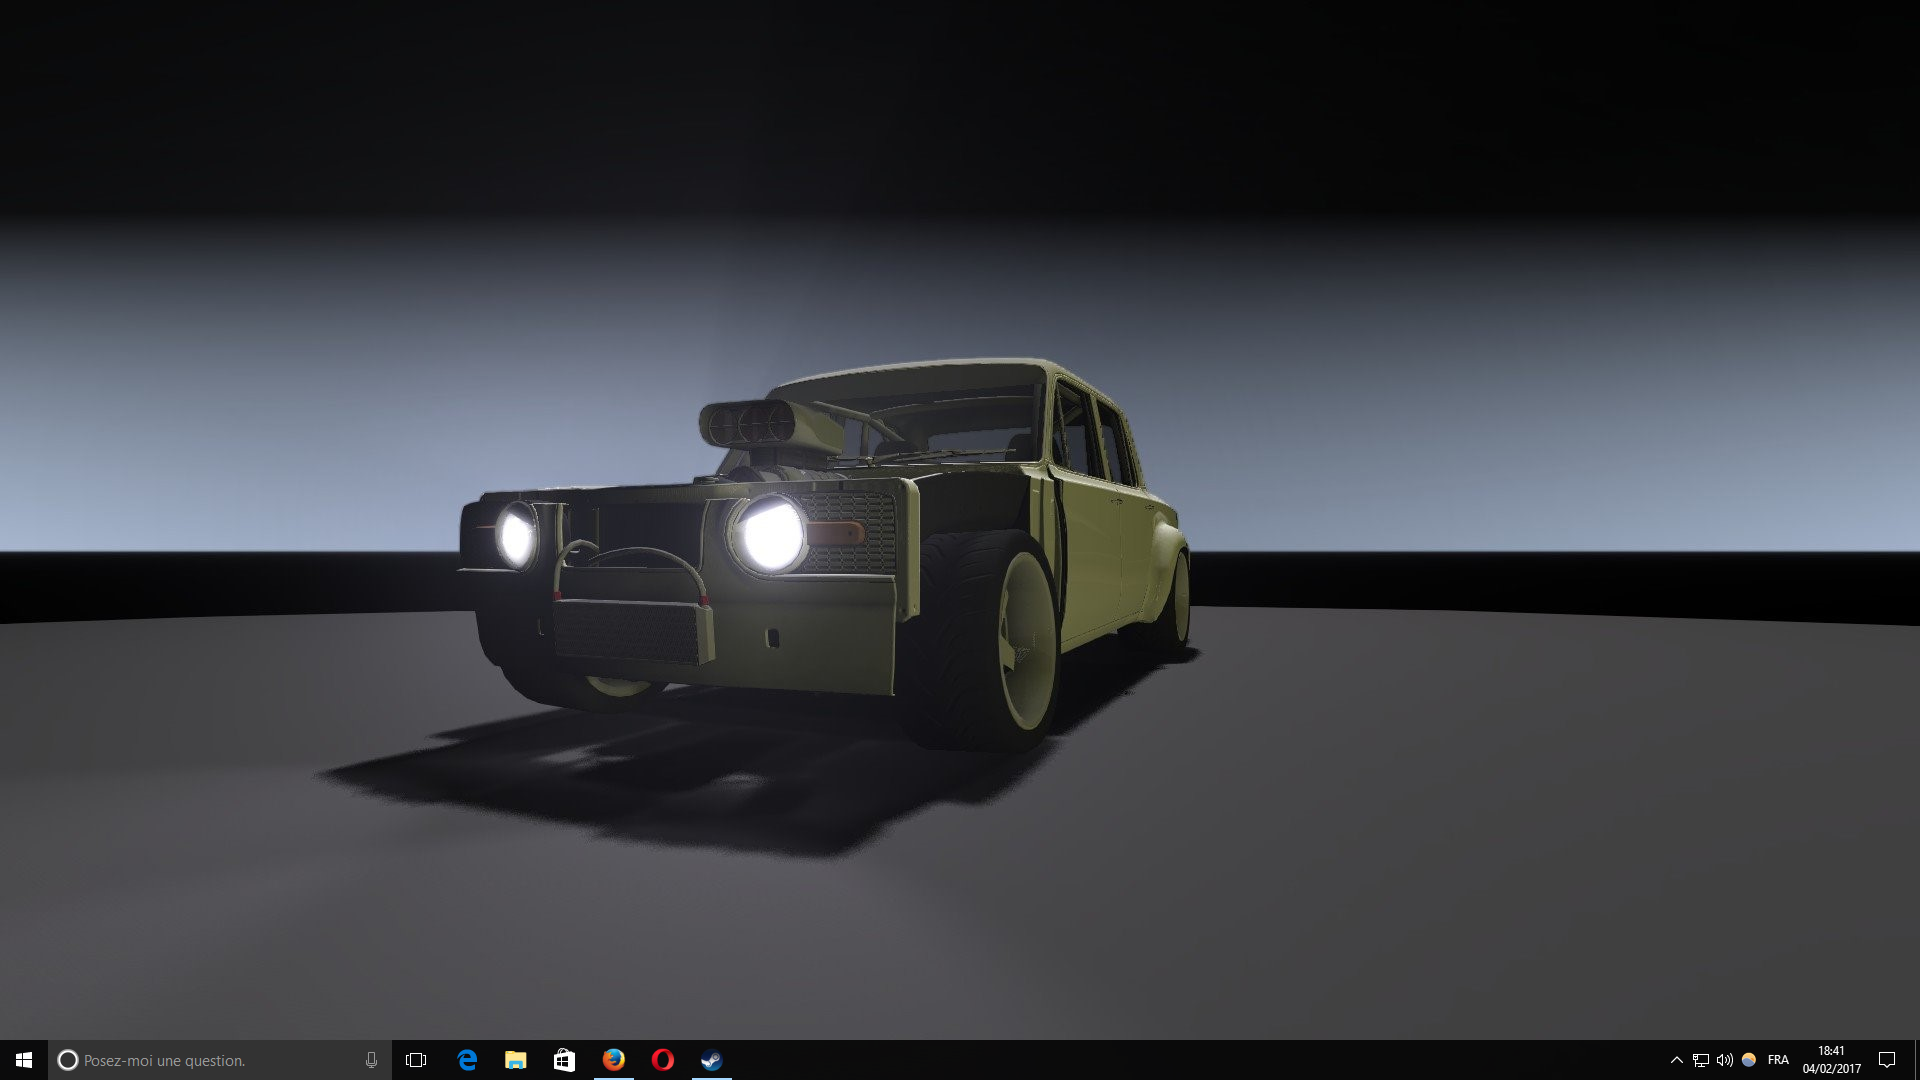This screenshot has height=1080, width=1920.
Task: Show hidden system tray icons
Action: [1677, 1060]
